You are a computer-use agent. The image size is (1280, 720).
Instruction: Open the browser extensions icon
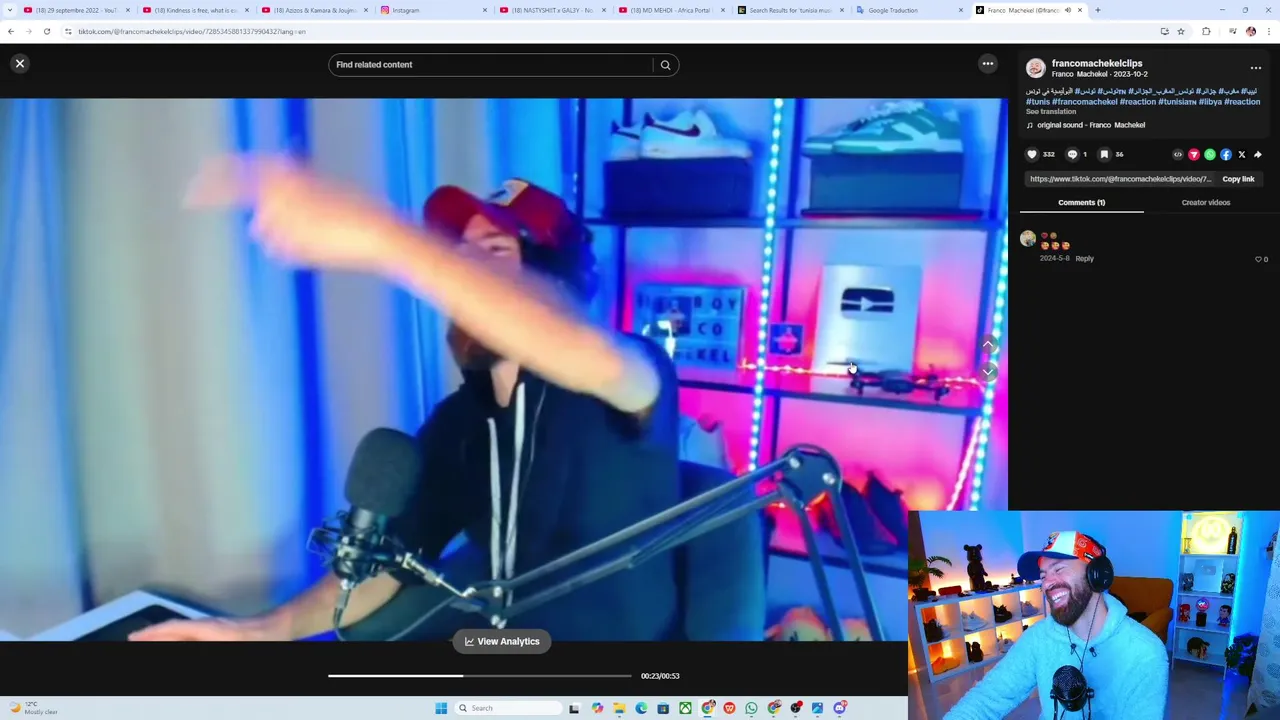tap(1206, 31)
